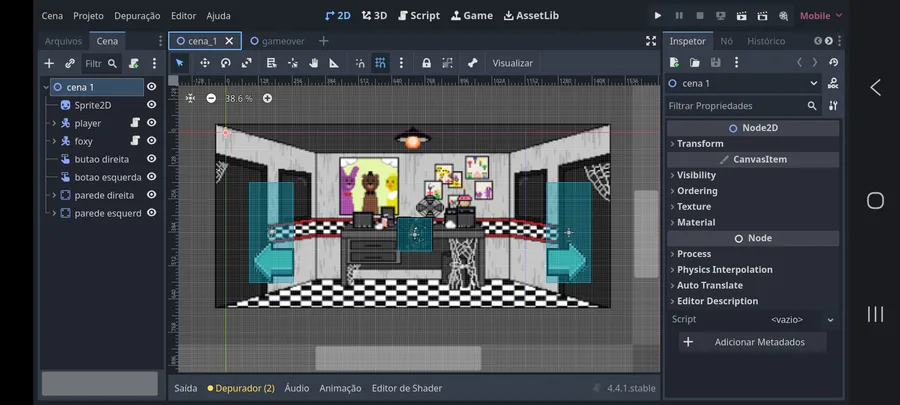Switch to the AssetLib workspace
This screenshot has width=900, height=405.
pyautogui.click(x=531, y=16)
